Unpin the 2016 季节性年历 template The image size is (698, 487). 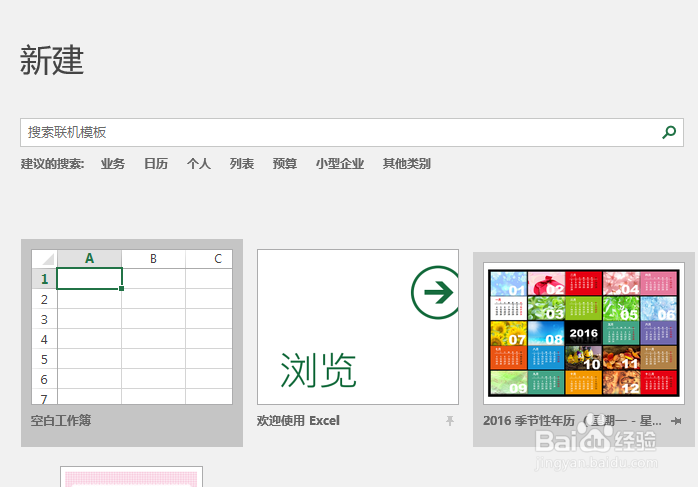(676, 421)
